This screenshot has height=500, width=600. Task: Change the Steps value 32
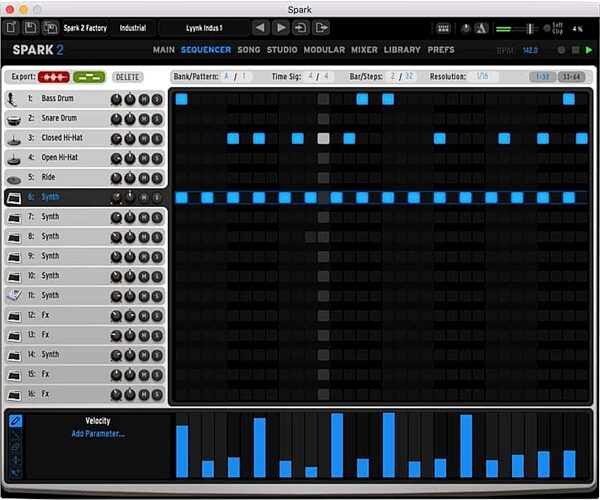click(409, 77)
